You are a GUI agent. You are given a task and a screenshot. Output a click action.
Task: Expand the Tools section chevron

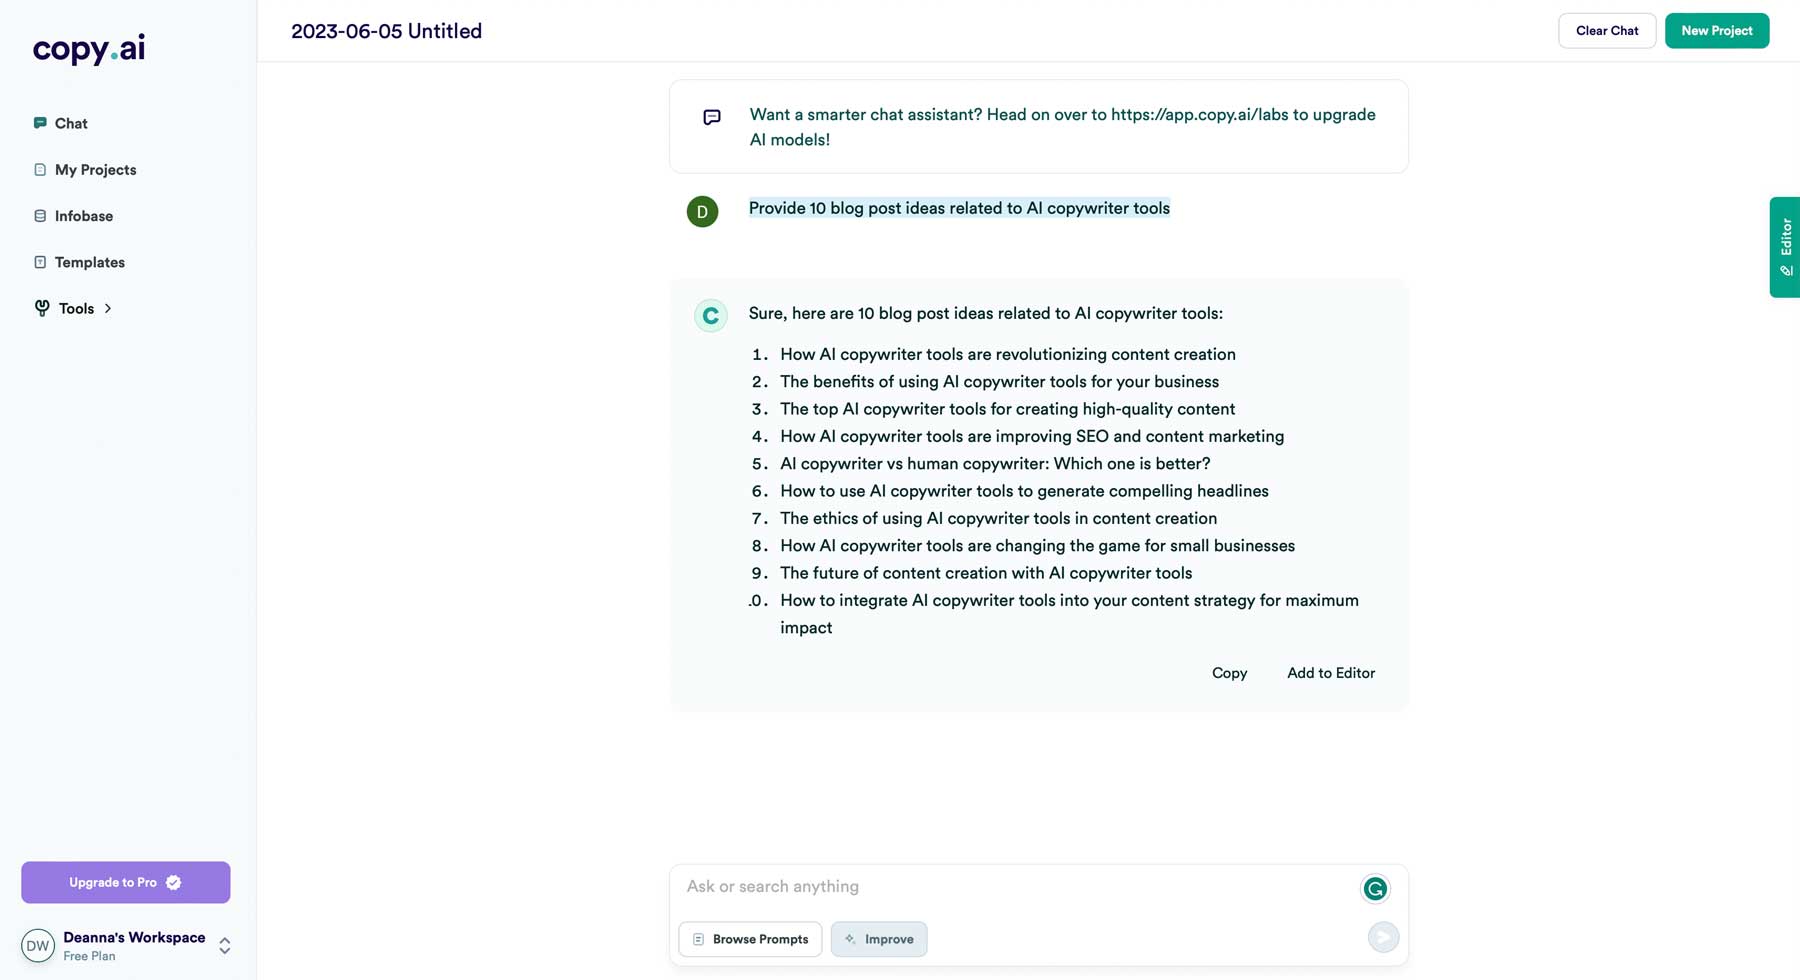pos(105,308)
